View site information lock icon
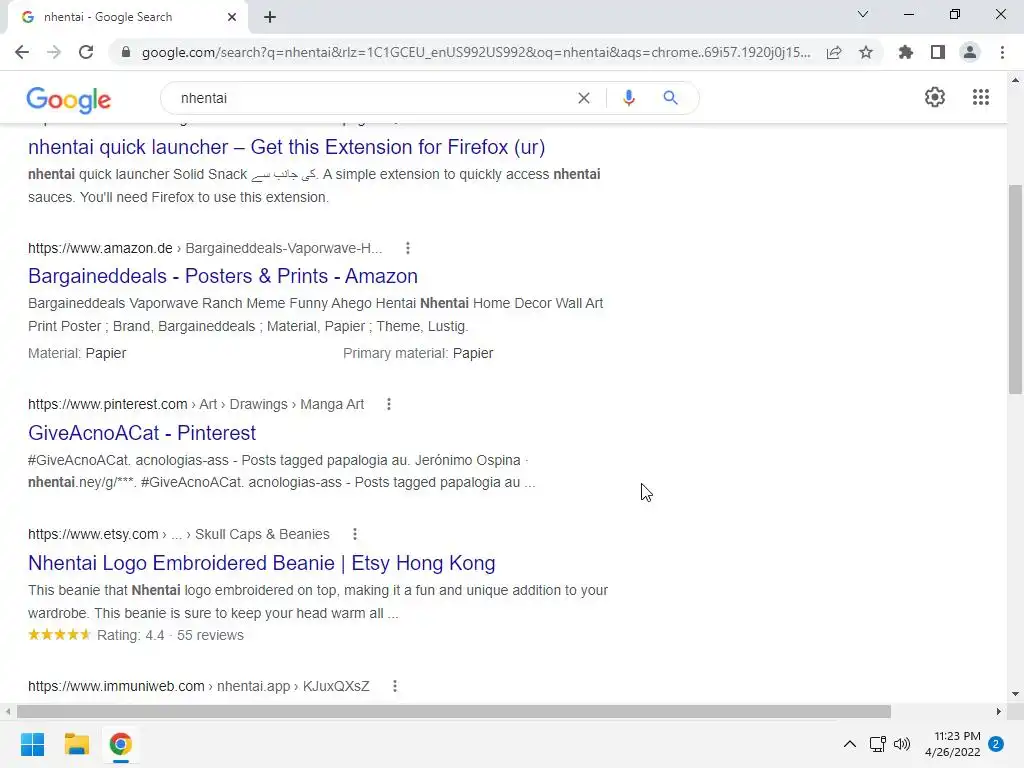1024x768 pixels. coord(126,52)
